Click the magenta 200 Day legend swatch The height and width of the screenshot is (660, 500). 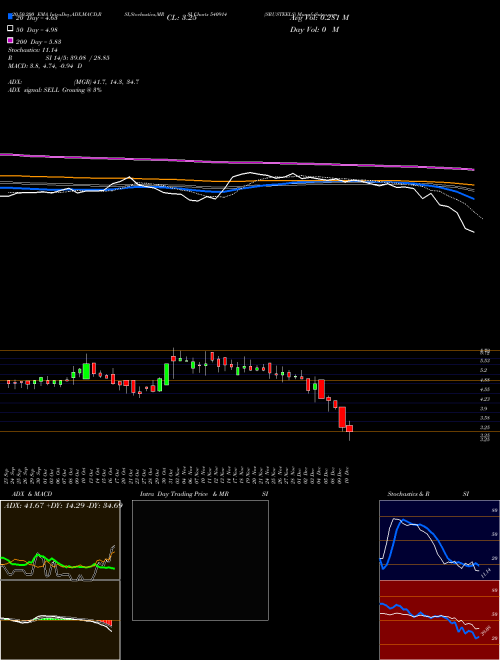click(x=11, y=41)
